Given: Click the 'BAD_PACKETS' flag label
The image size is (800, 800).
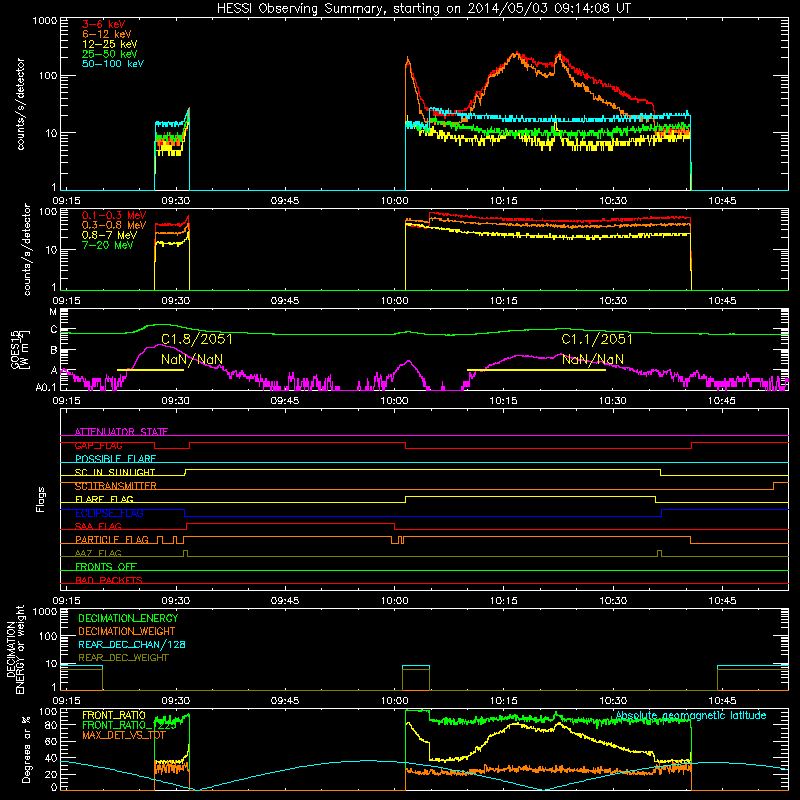Looking at the screenshot, I should click(109, 581).
